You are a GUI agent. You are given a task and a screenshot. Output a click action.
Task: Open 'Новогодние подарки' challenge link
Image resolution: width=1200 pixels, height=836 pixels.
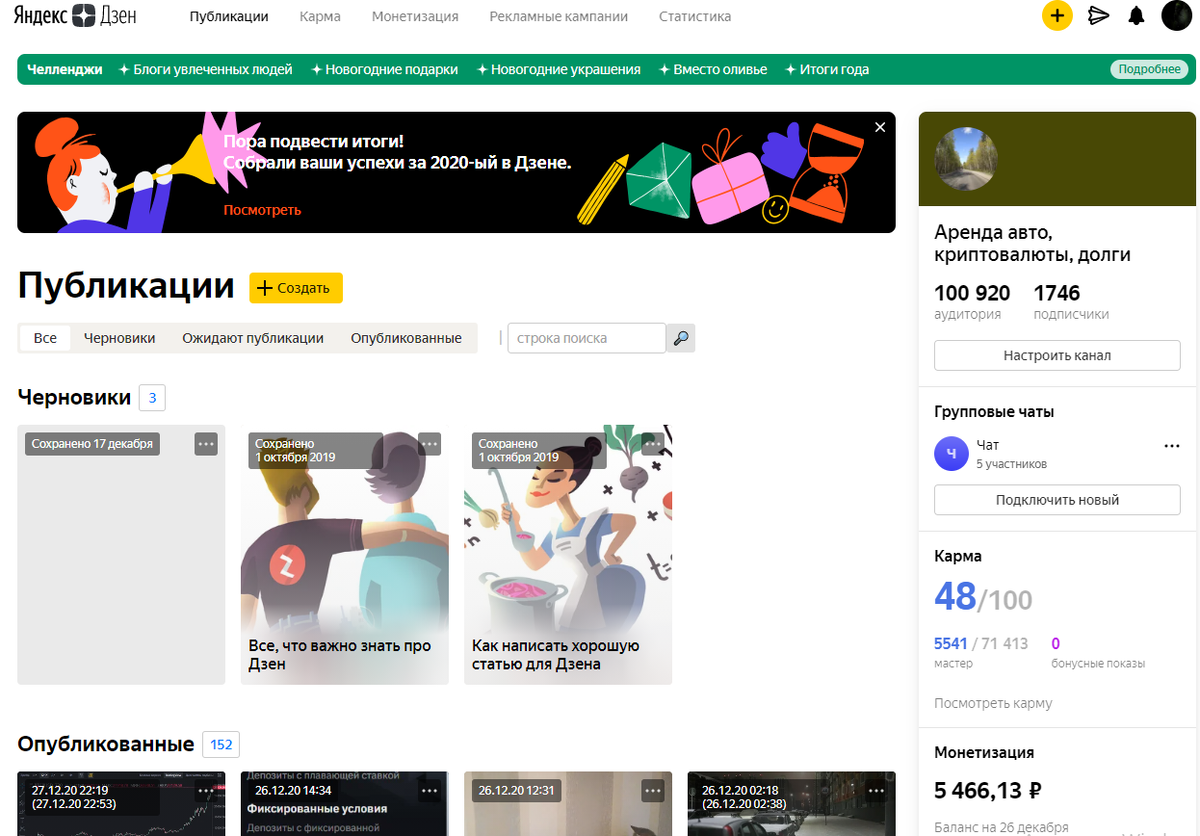384,70
